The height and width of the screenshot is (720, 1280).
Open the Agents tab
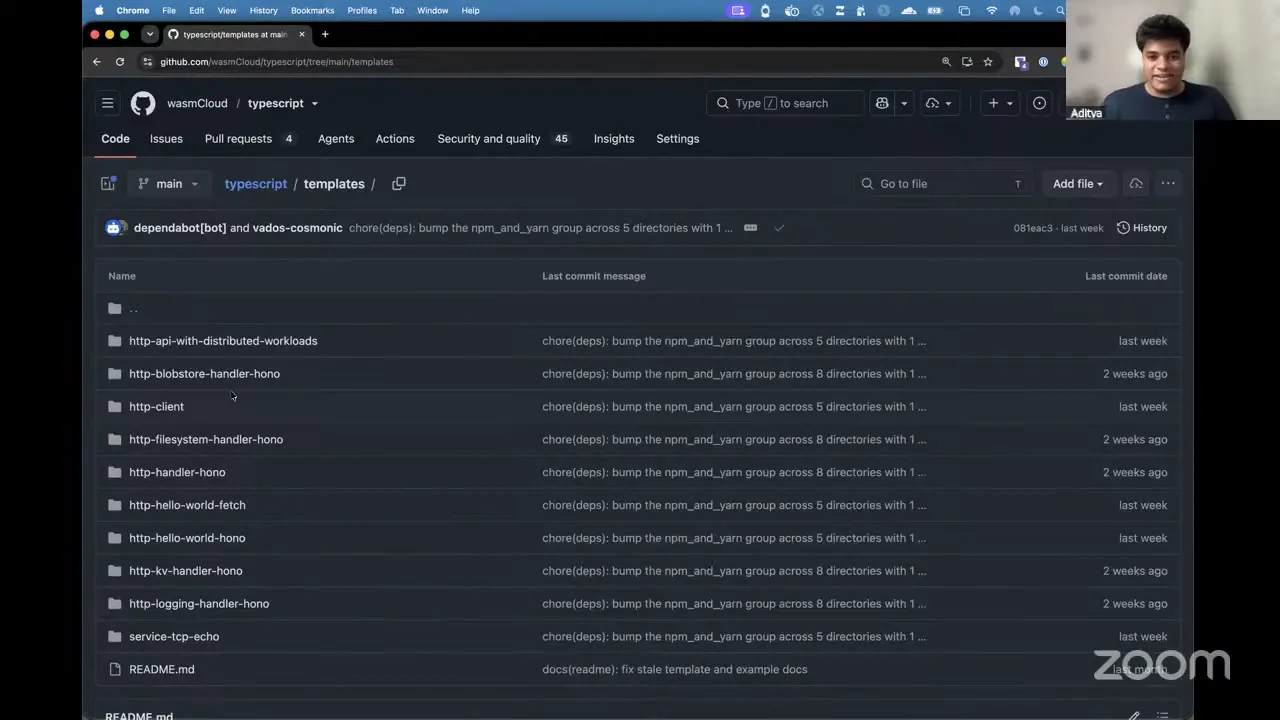336,139
